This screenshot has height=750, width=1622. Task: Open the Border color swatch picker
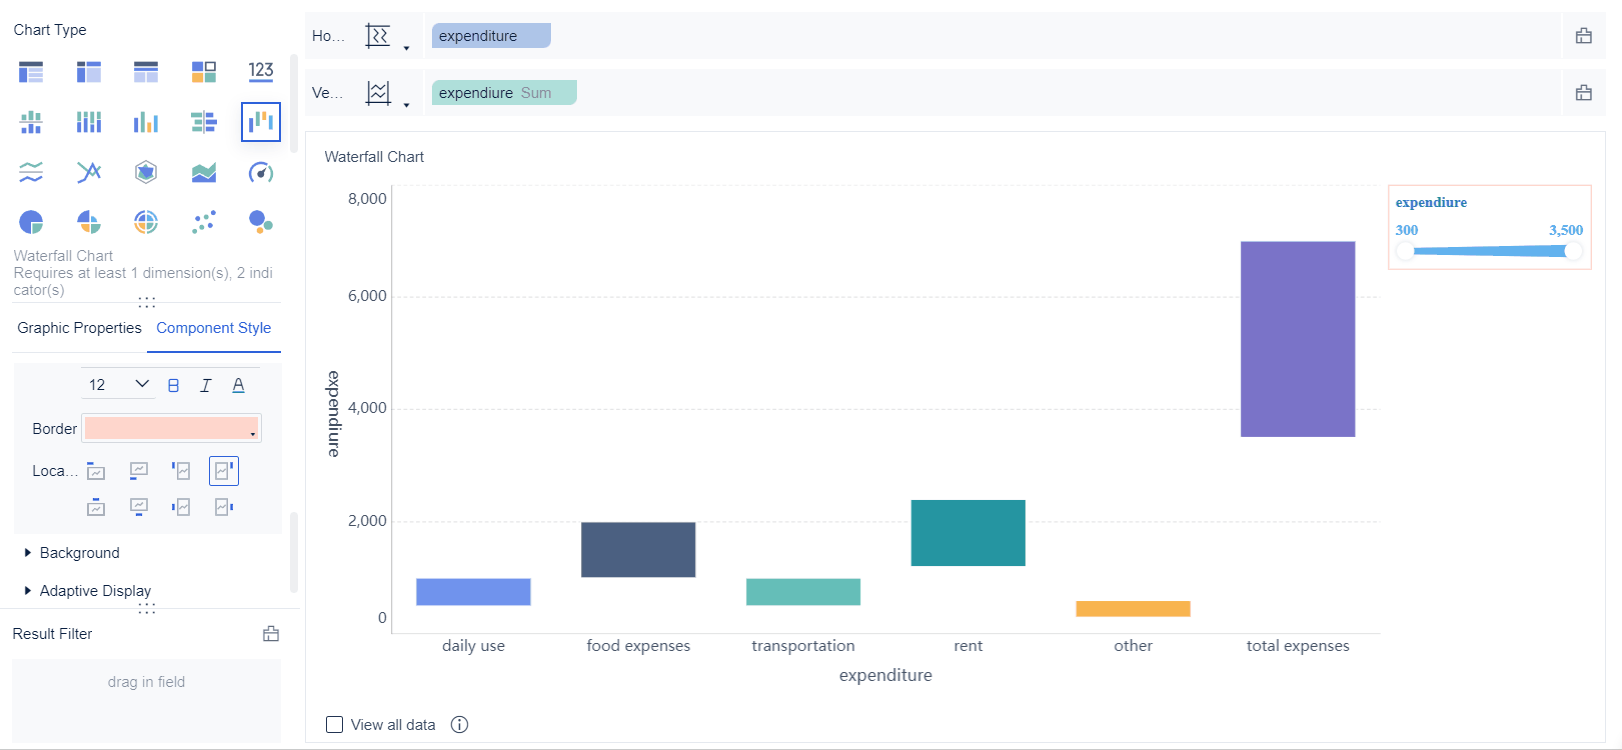[171, 429]
